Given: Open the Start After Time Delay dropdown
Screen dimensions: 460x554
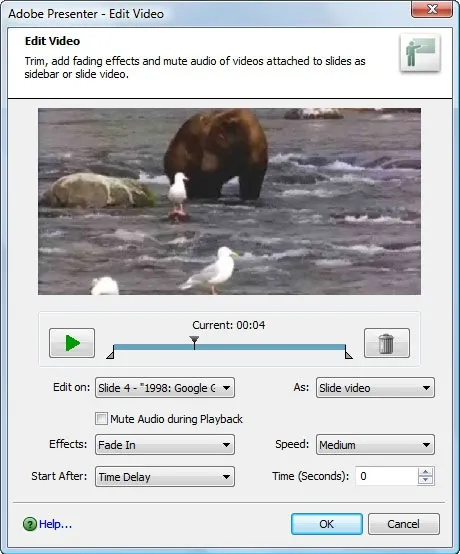Looking at the screenshot, I should 165,477.
